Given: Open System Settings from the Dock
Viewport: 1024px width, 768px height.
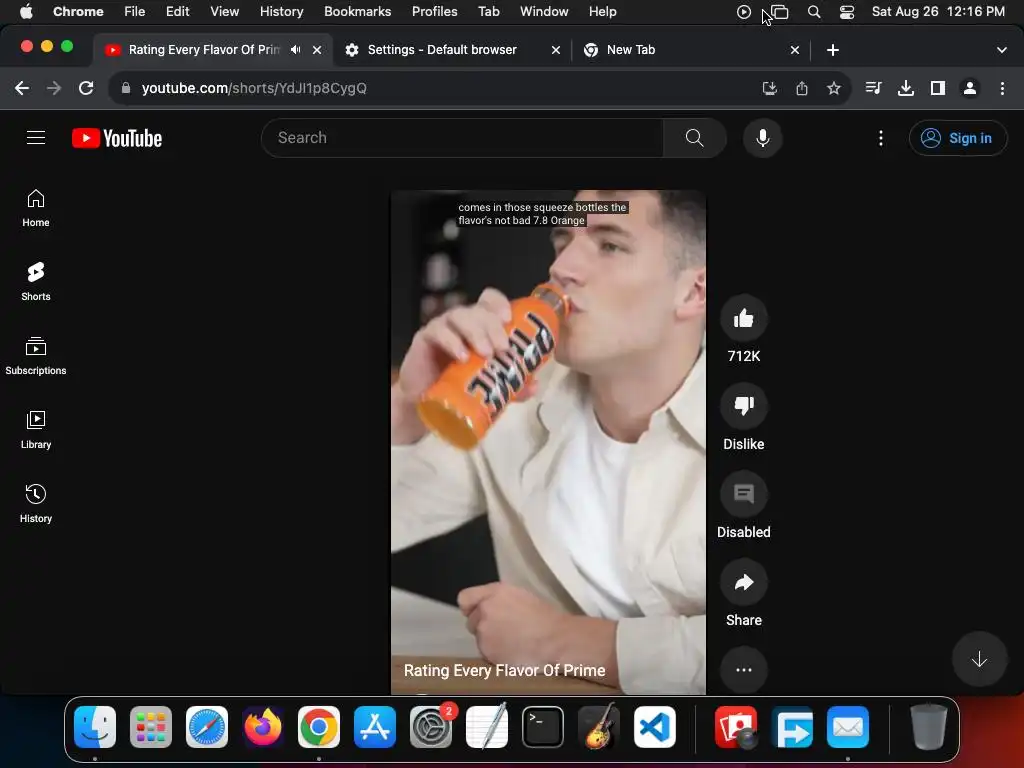Looking at the screenshot, I should 431,727.
